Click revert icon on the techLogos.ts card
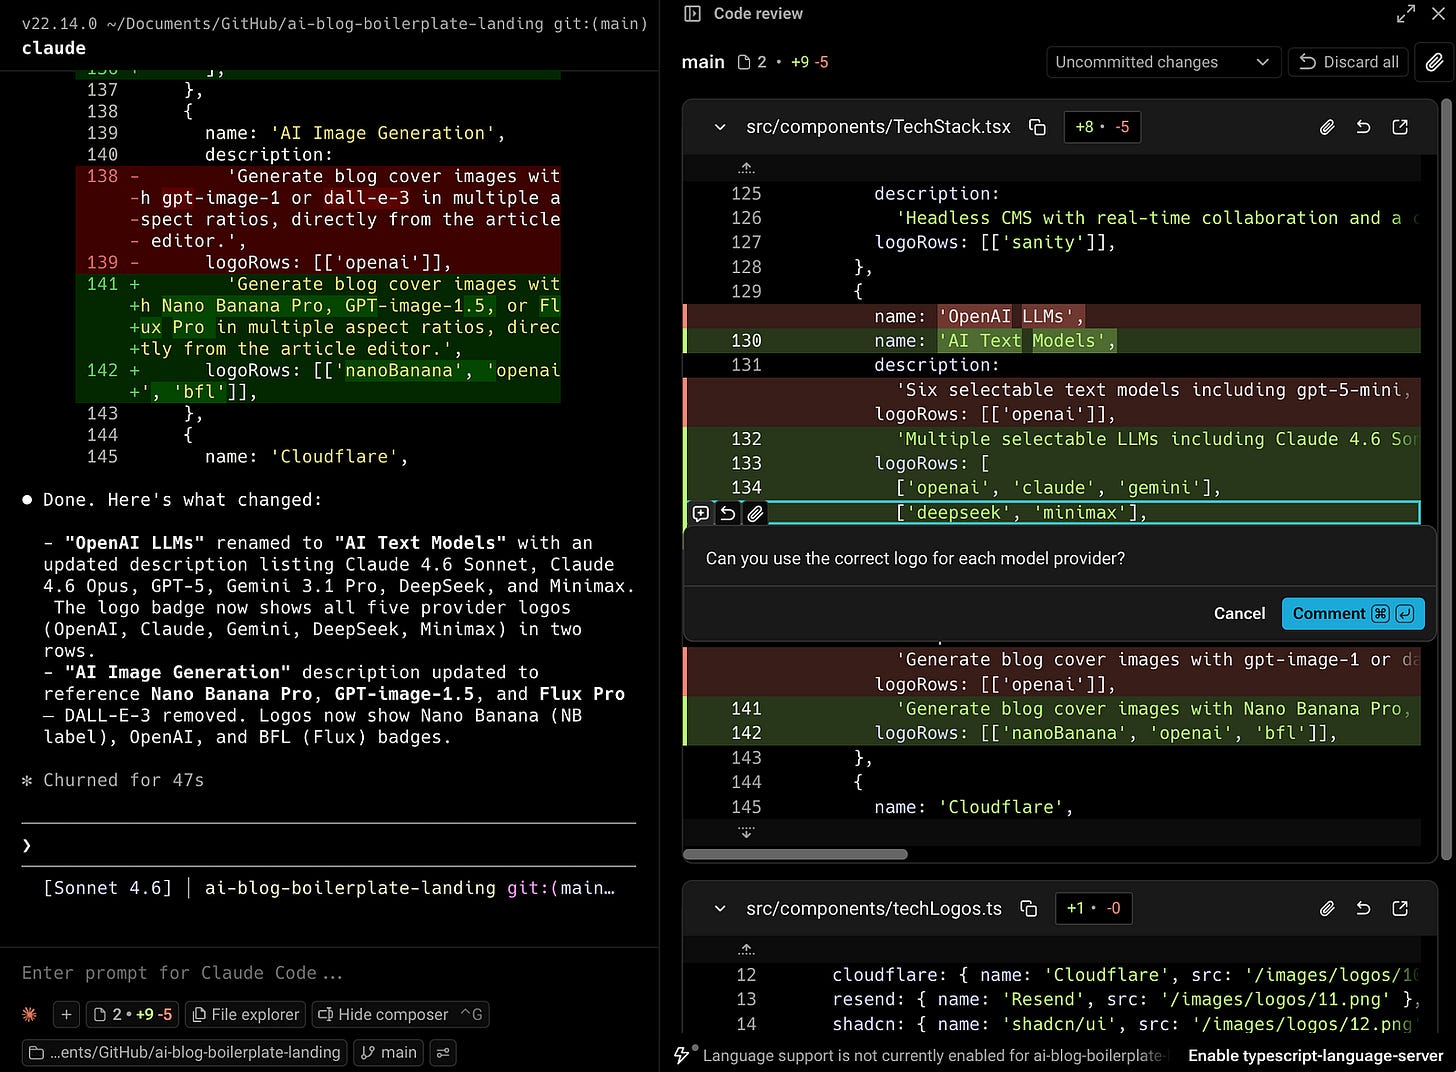Screen dimensions: 1456x1072 [1363, 908]
